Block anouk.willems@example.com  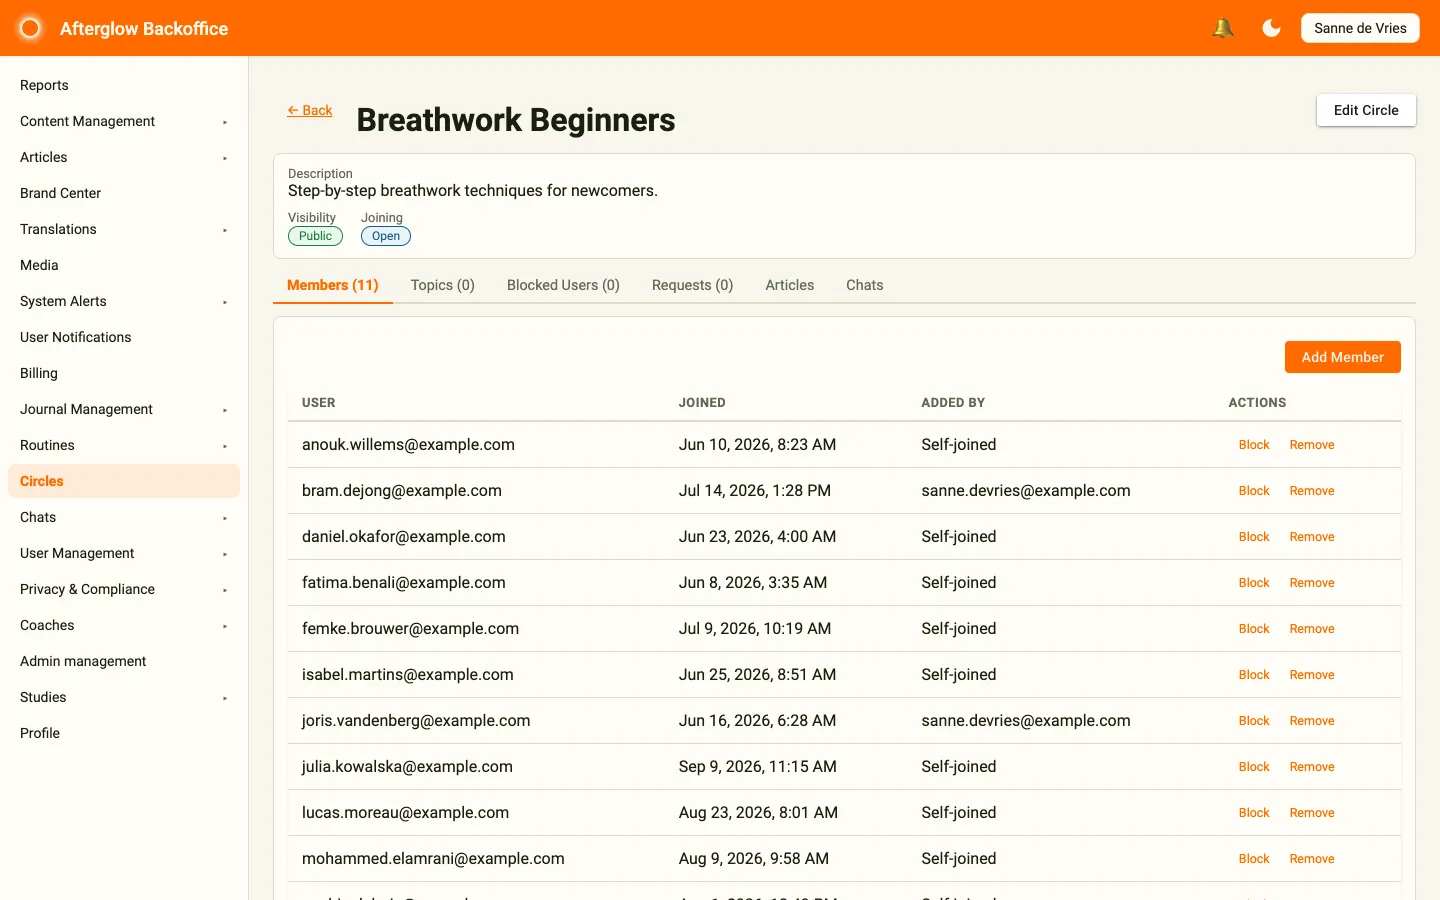coord(1254,445)
